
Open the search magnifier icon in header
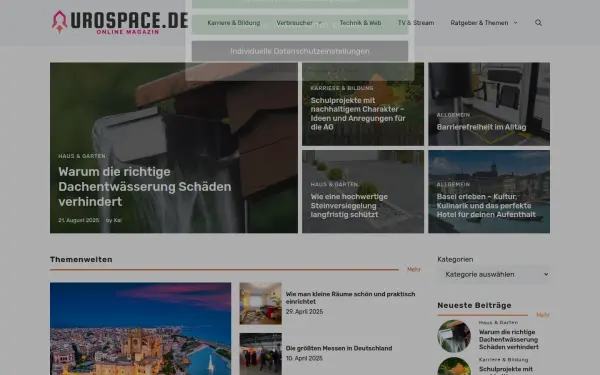click(538, 23)
